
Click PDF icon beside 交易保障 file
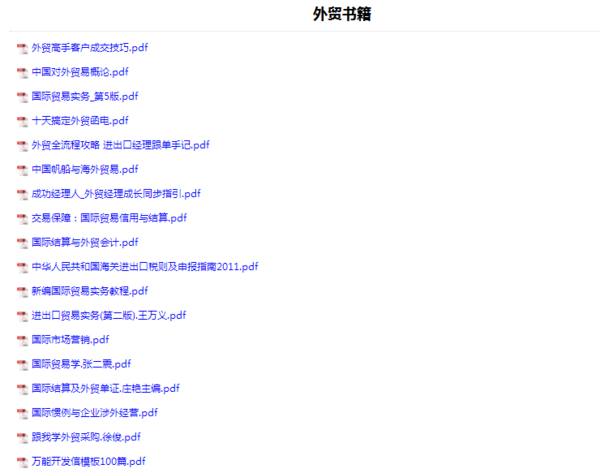22,219
